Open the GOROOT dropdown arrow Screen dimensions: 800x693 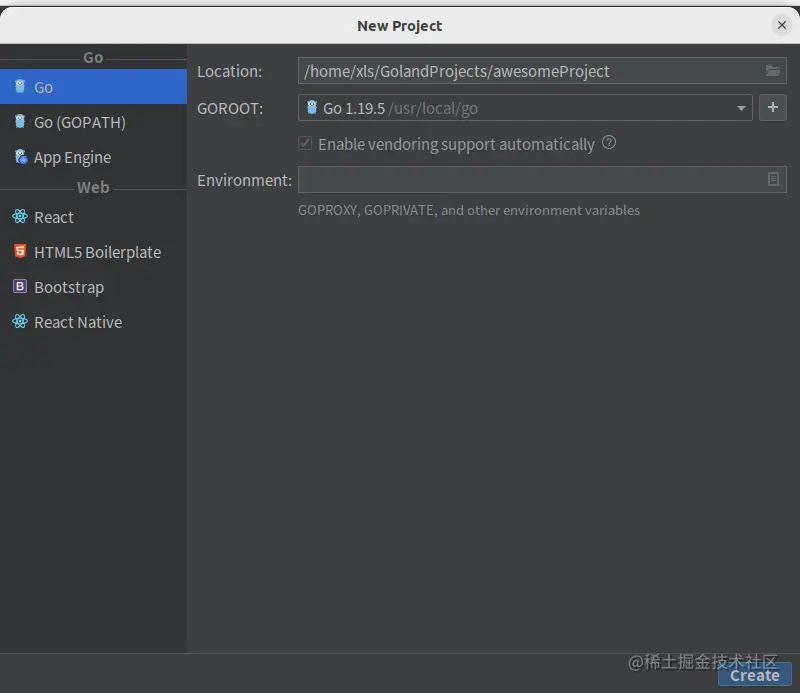pos(741,108)
